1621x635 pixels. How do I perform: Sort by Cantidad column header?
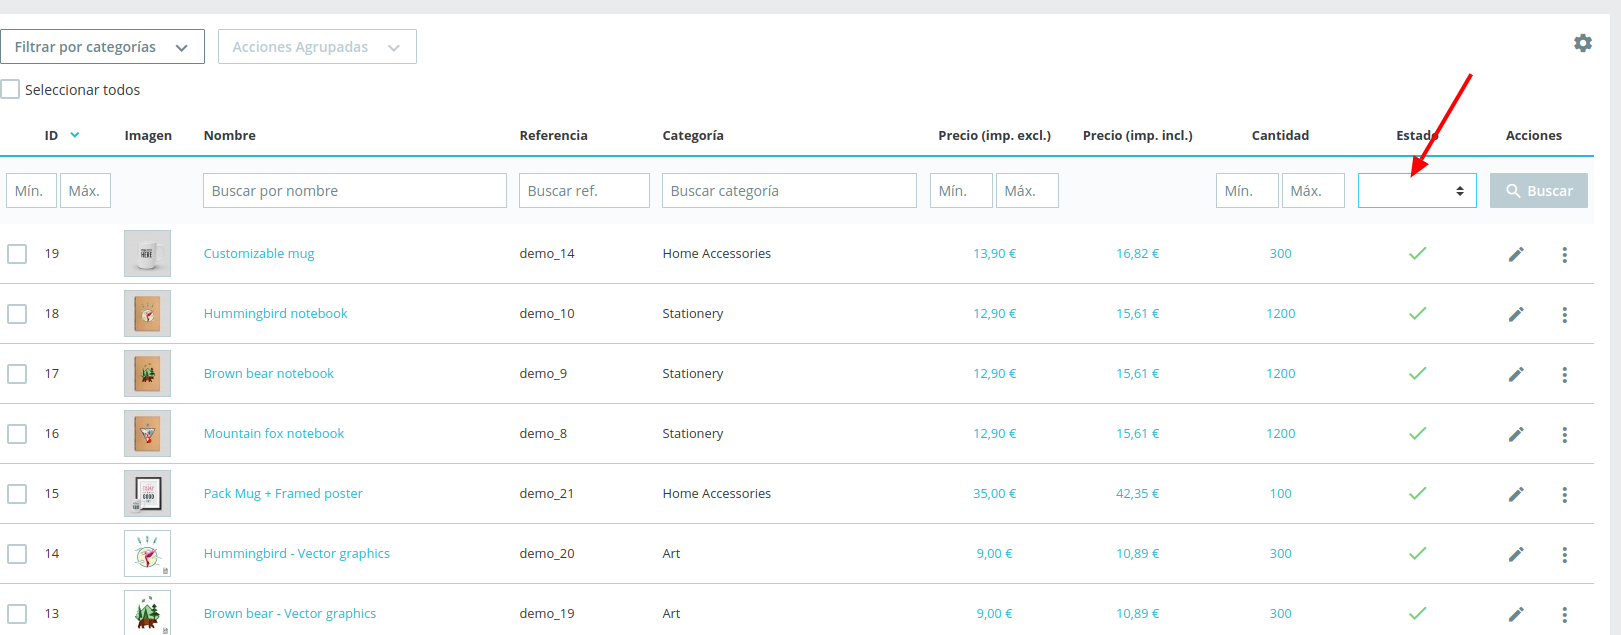[x=1280, y=136]
